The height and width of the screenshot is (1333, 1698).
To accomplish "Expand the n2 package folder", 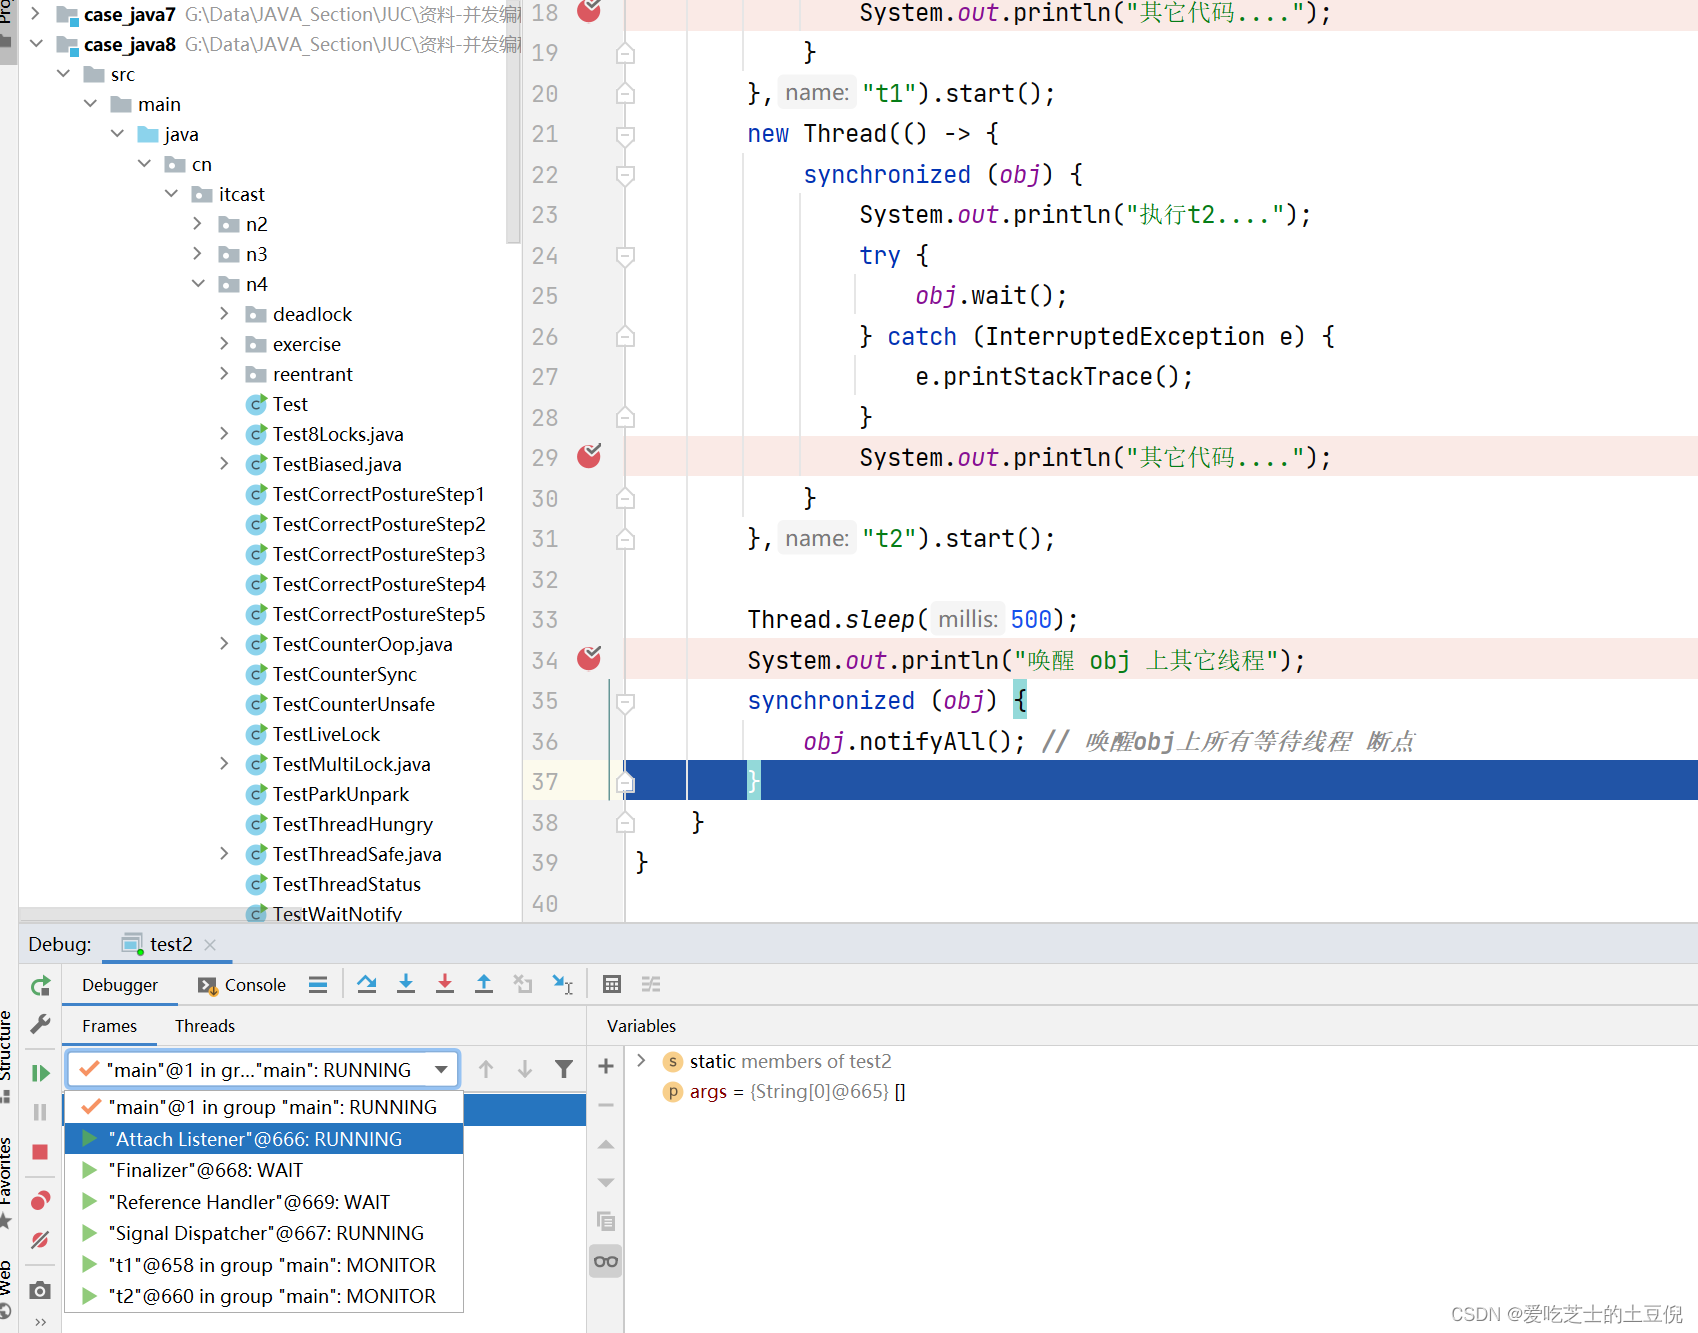I will [198, 224].
